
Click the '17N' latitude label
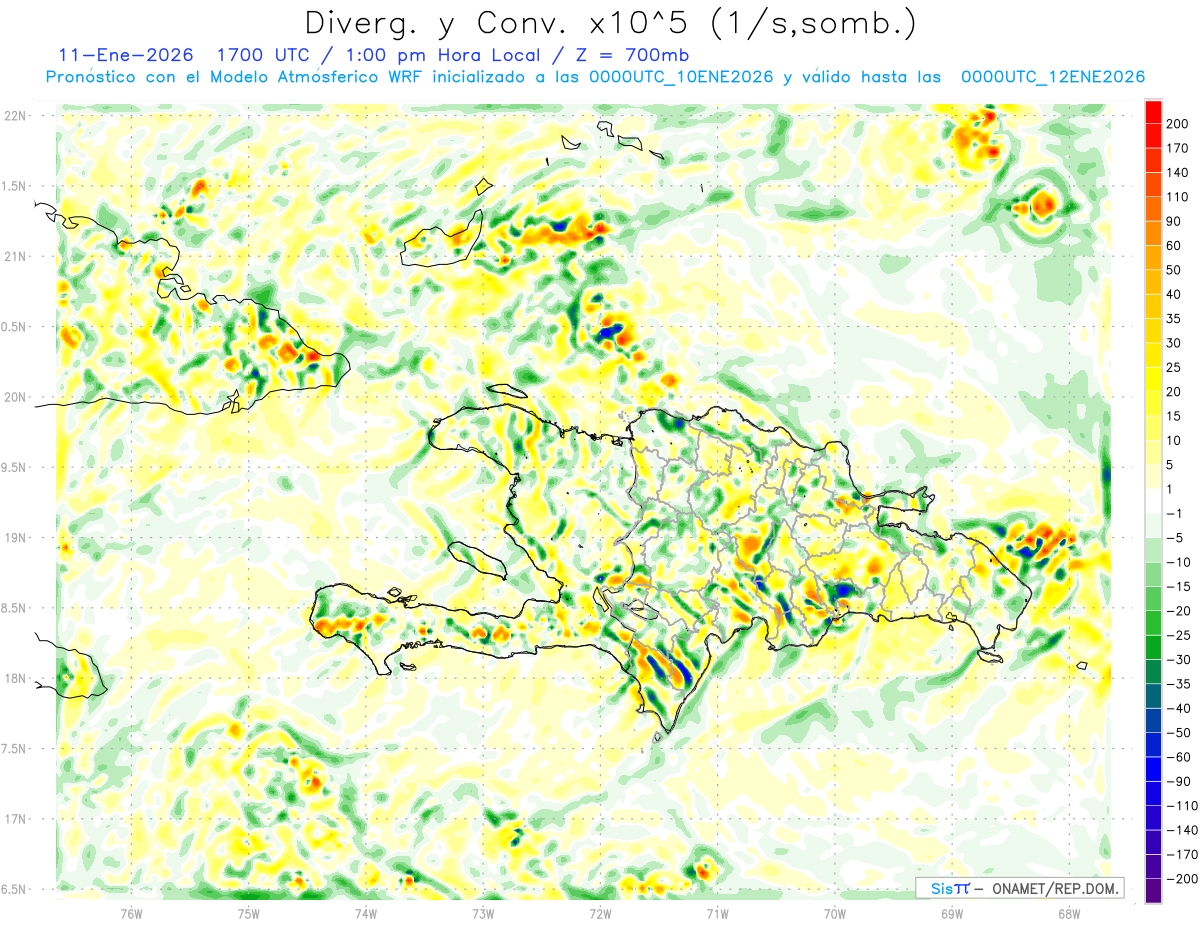pyautogui.click(x=15, y=819)
